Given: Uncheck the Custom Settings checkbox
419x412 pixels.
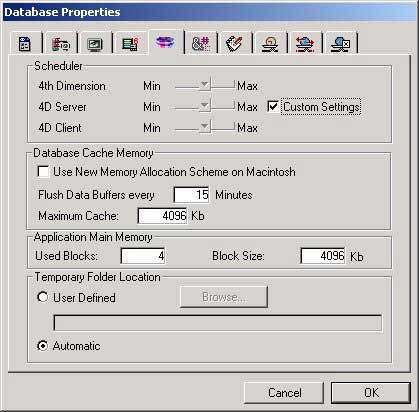Looking at the screenshot, I should [273, 107].
